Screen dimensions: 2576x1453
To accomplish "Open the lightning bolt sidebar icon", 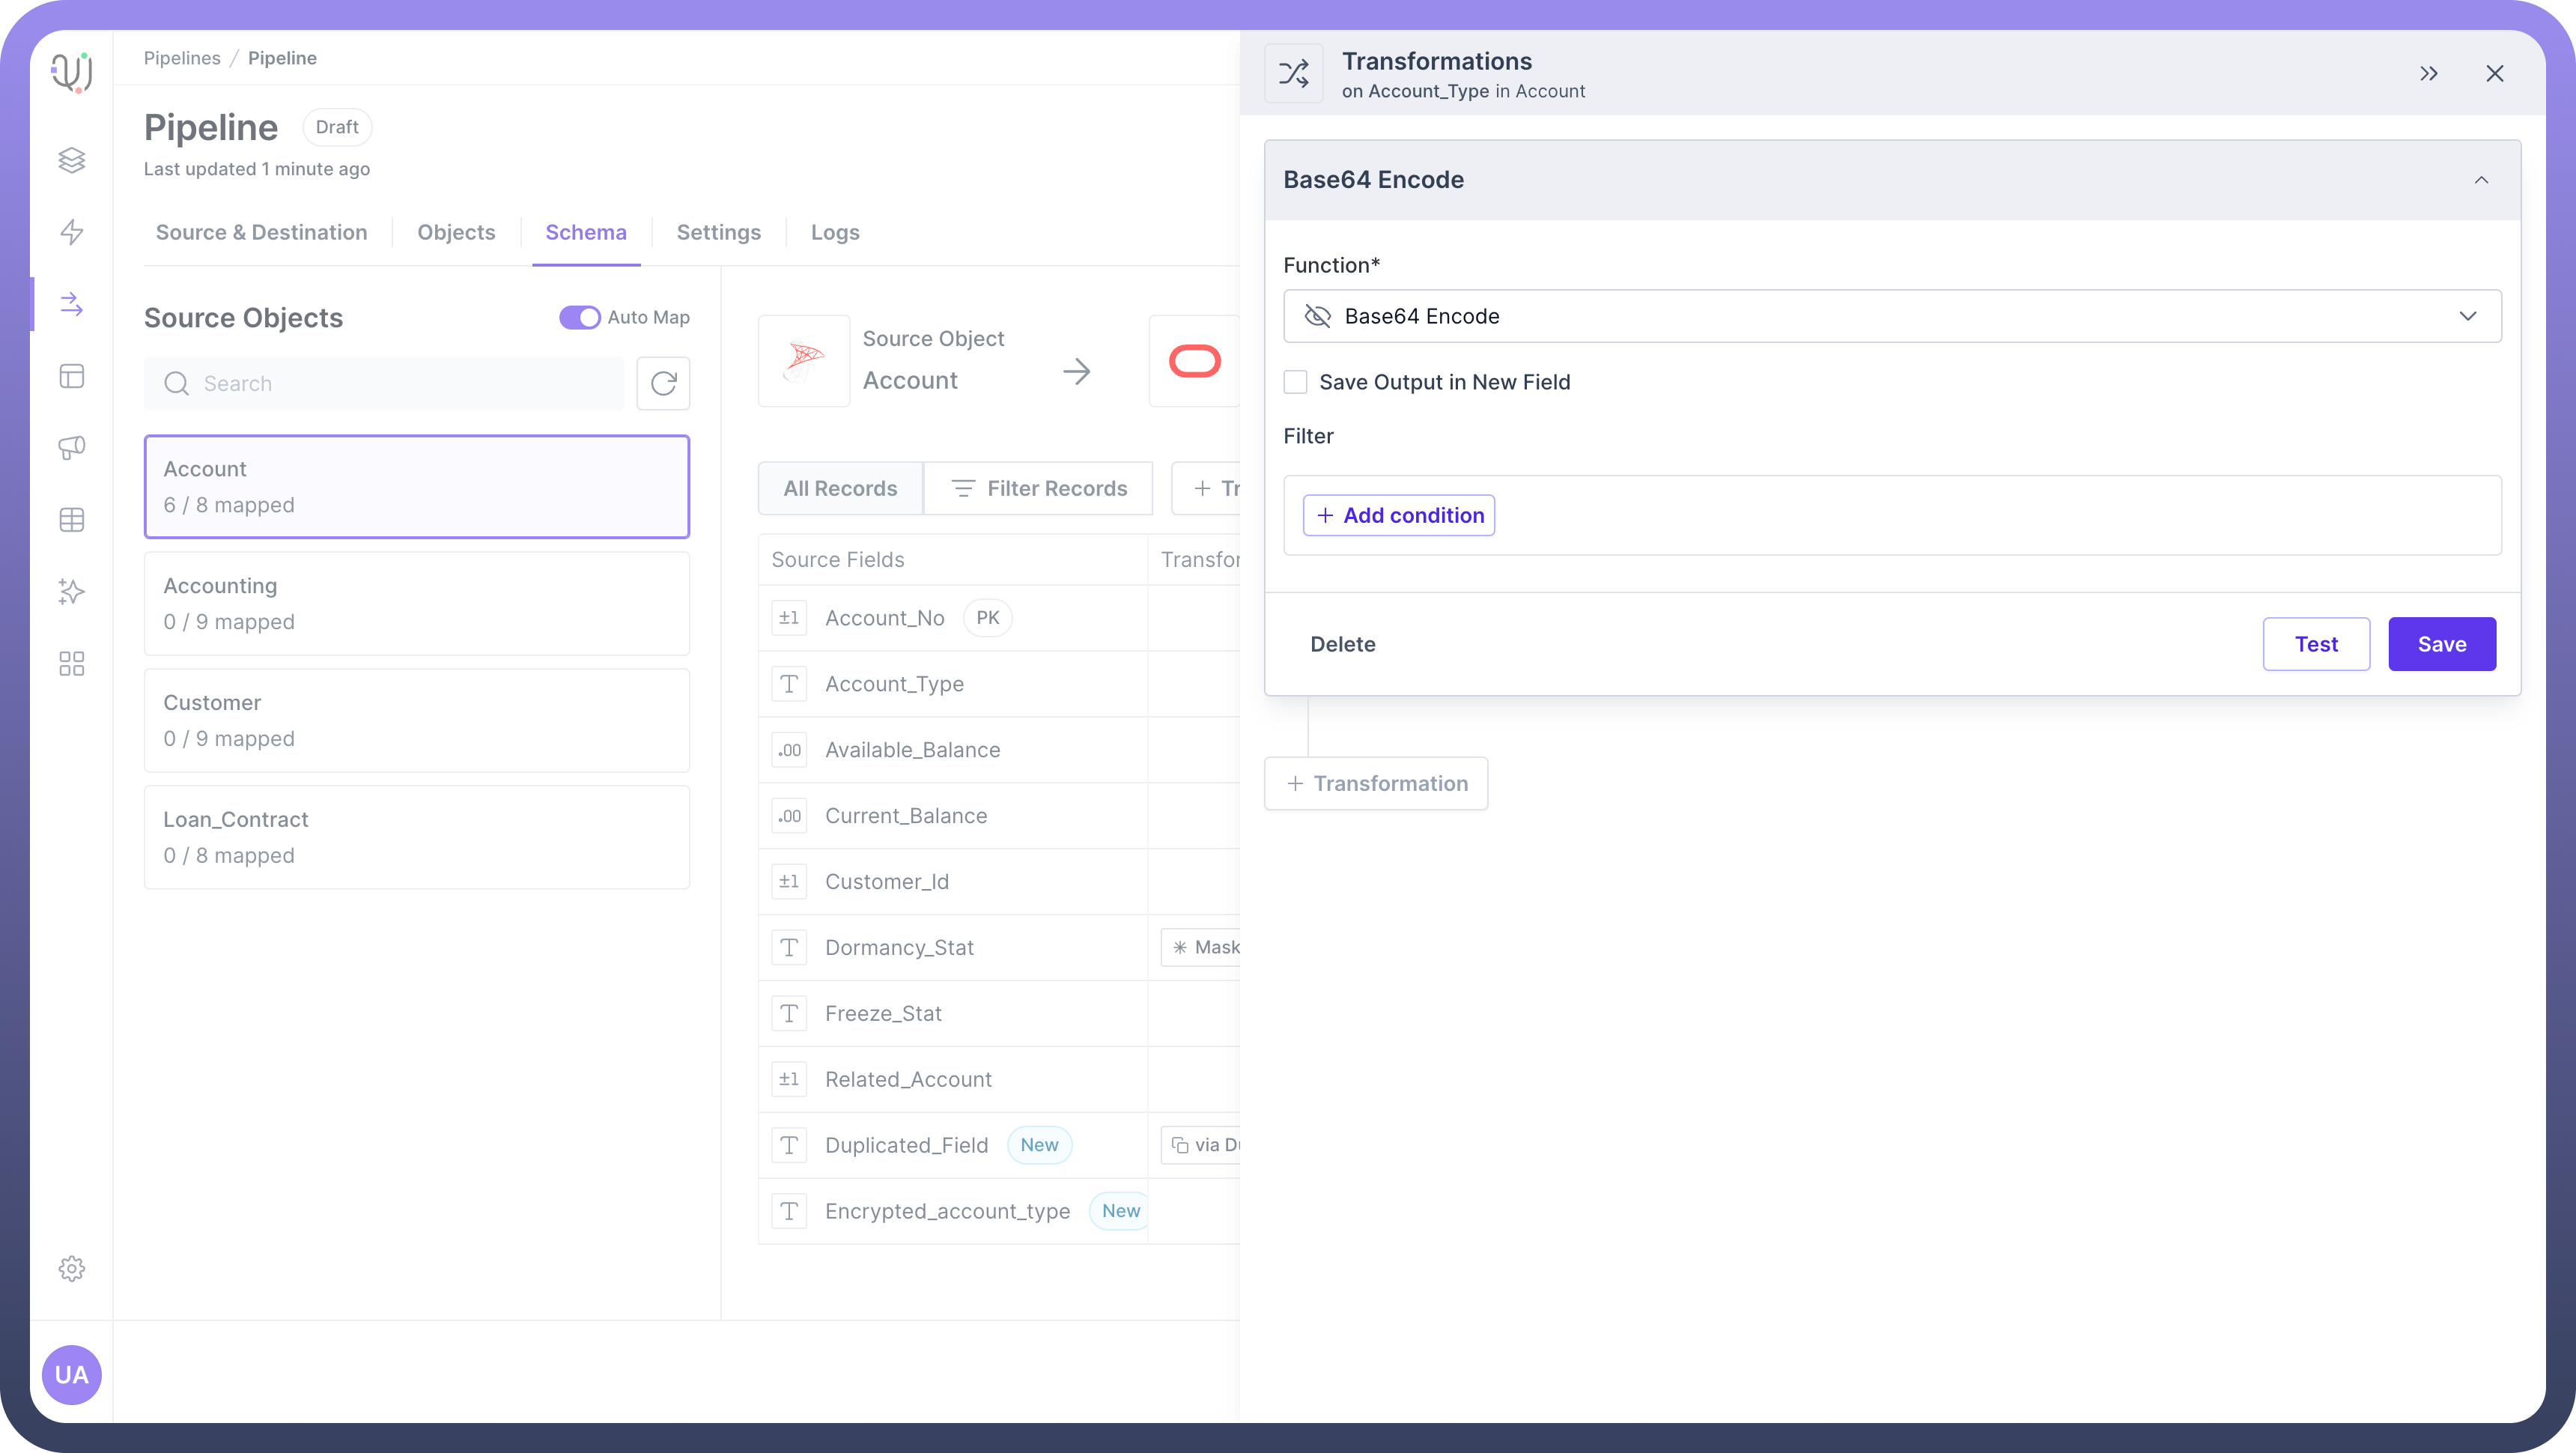I will (71, 232).
